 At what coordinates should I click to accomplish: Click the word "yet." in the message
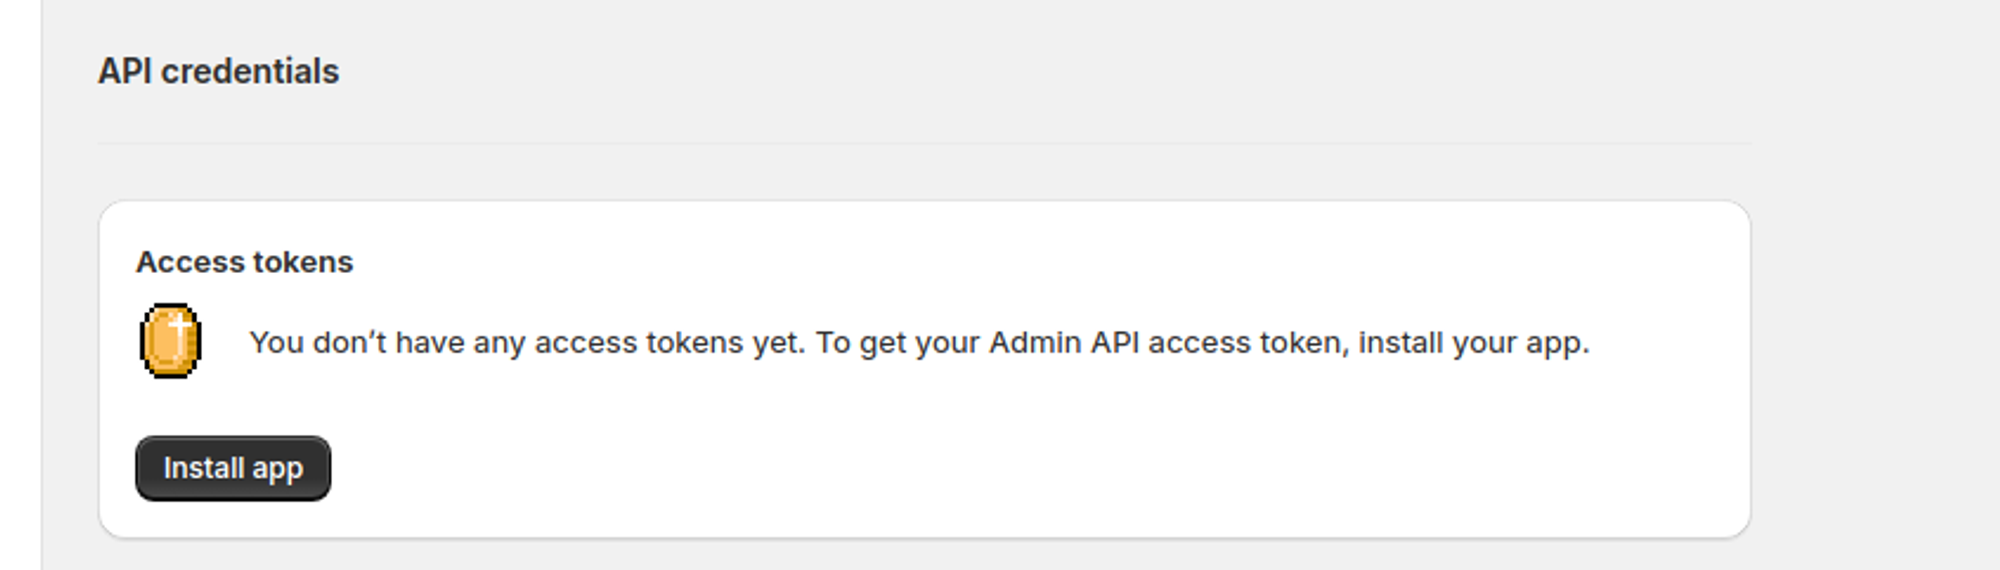click(x=779, y=343)
